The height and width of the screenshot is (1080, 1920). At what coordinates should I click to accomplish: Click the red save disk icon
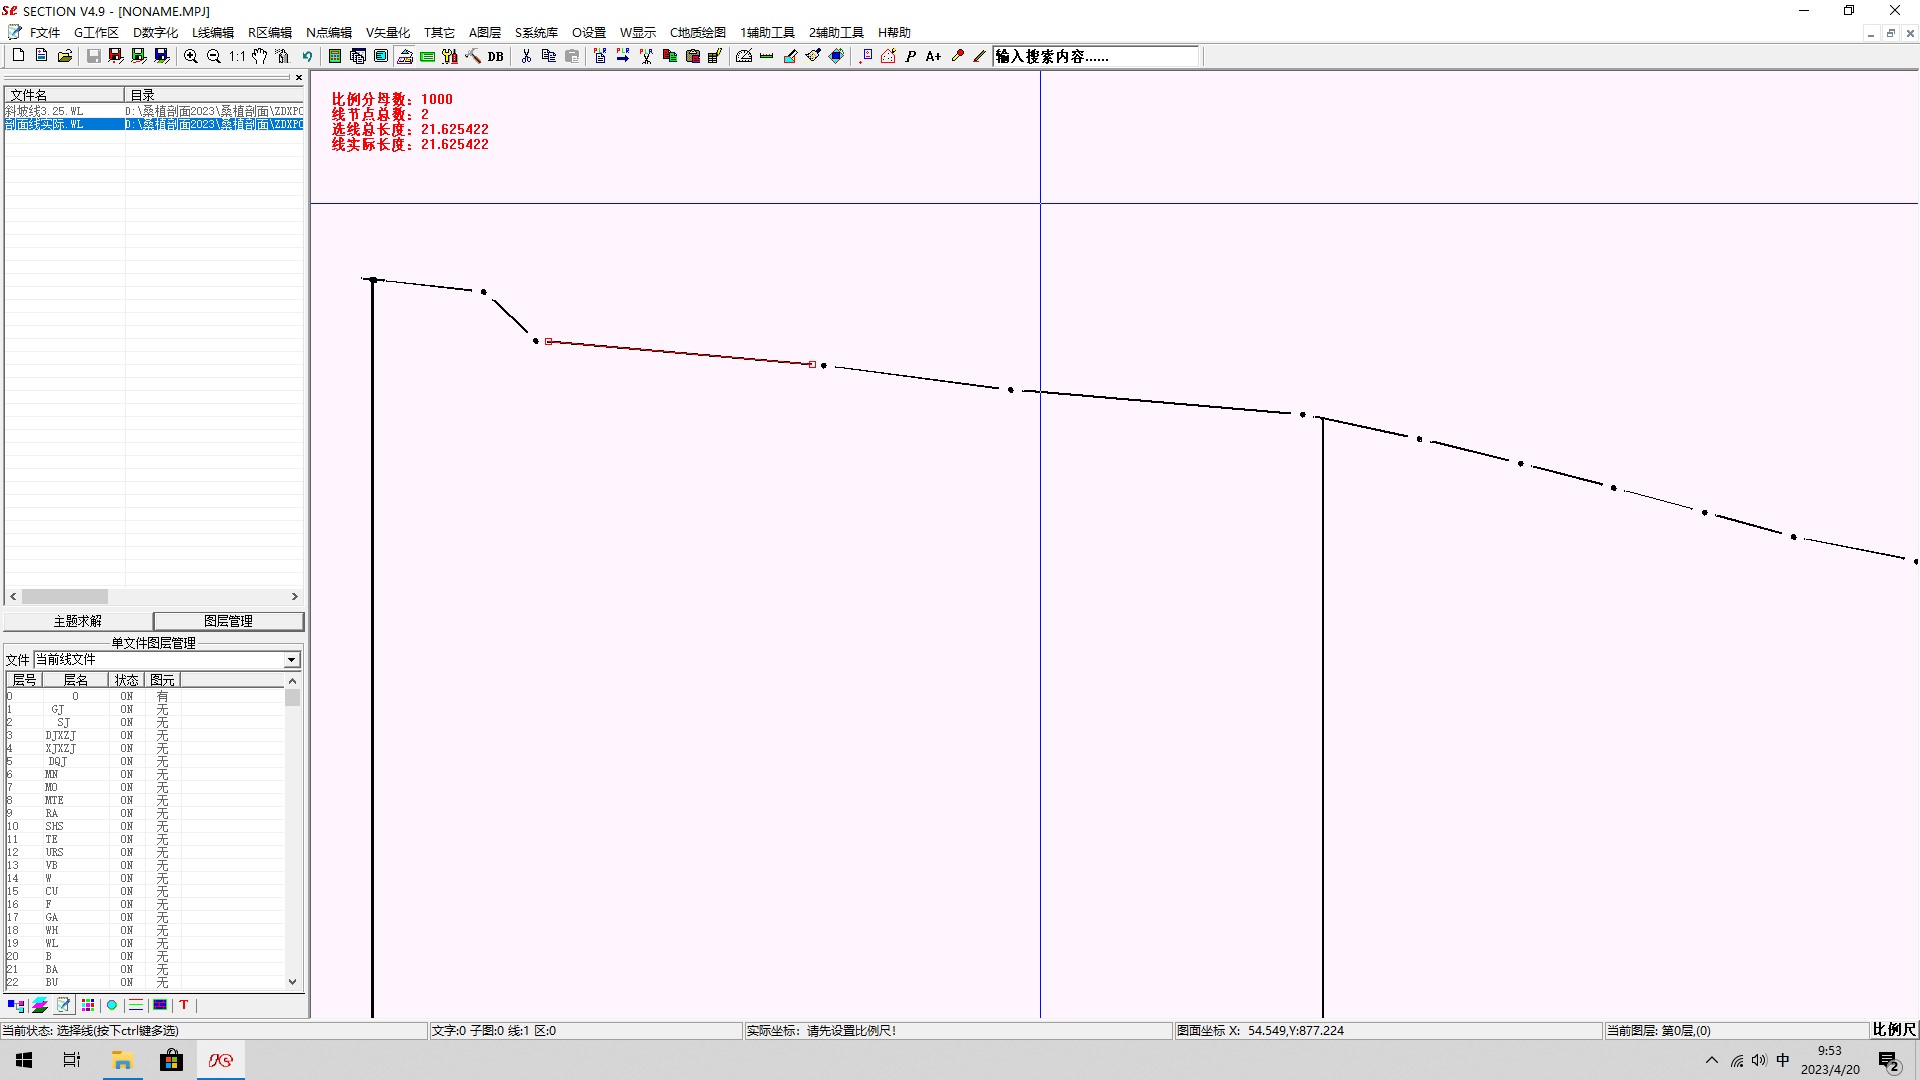coord(116,56)
